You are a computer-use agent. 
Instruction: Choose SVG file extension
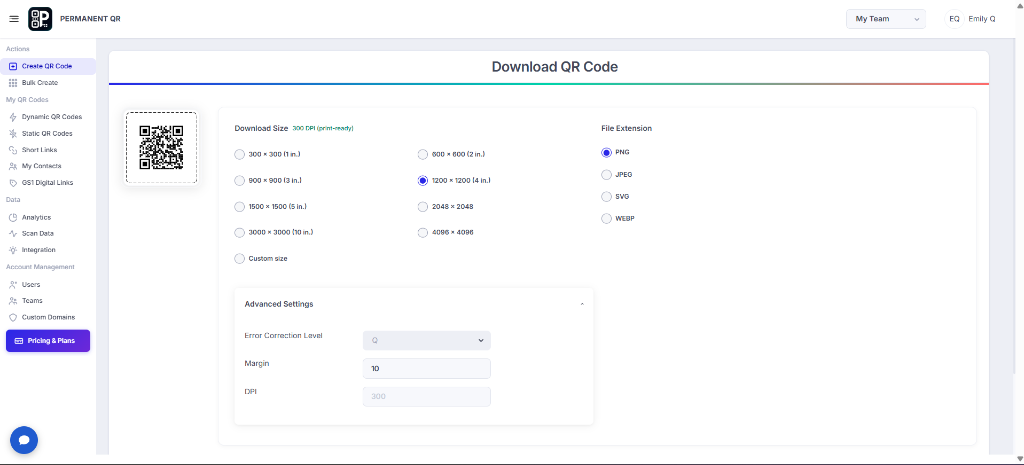click(x=607, y=197)
